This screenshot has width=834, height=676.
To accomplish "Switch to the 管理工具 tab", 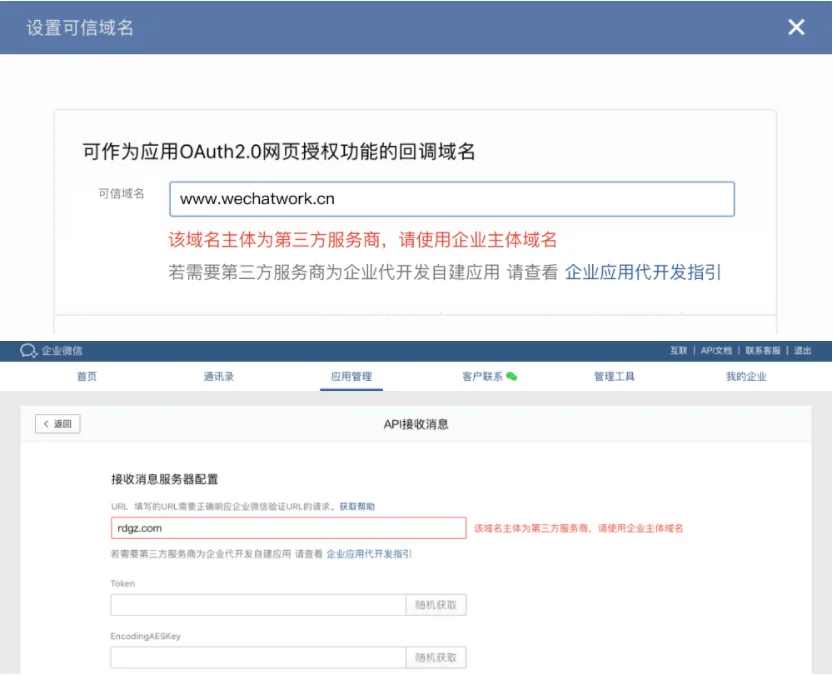I will (614, 377).
